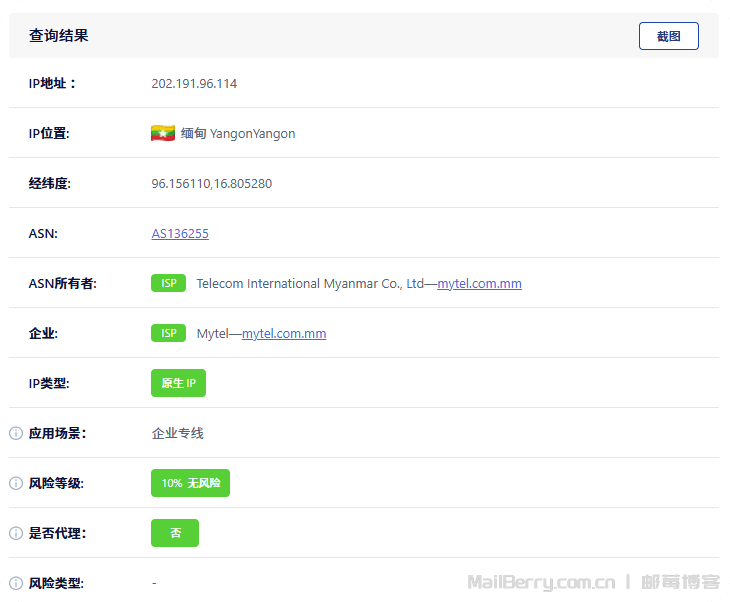Click the green 否 proxy badge
730x602 pixels.
(175, 533)
